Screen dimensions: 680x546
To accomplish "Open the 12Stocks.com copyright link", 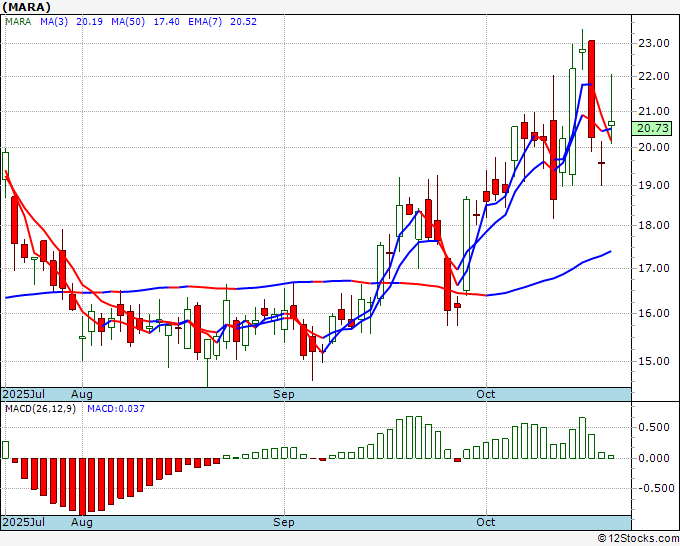I will coord(638,538).
